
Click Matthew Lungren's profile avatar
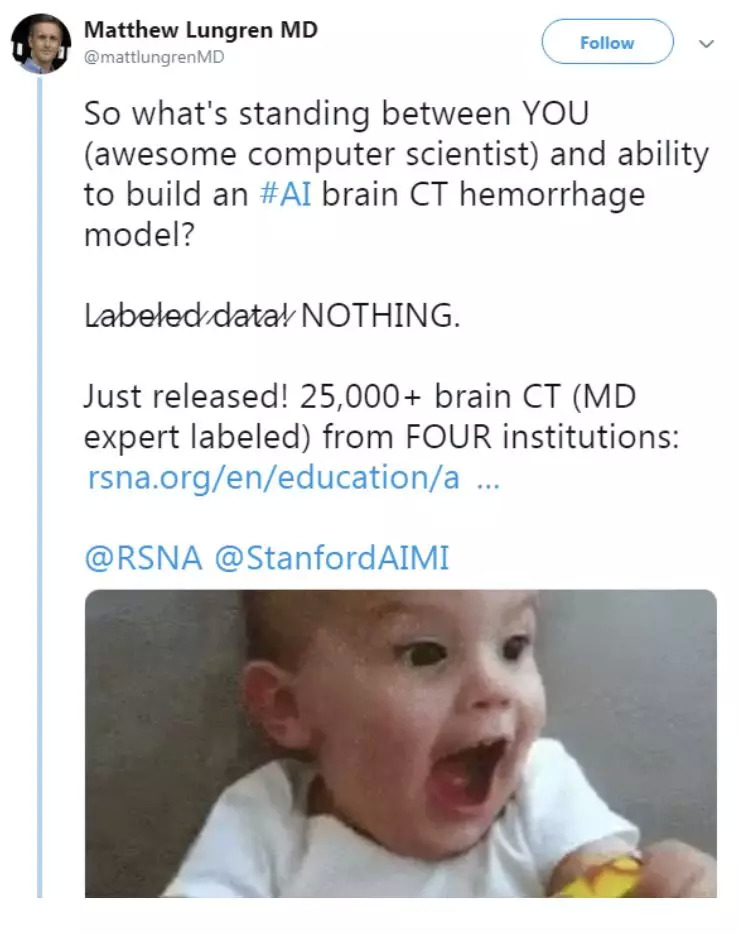[40, 44]
